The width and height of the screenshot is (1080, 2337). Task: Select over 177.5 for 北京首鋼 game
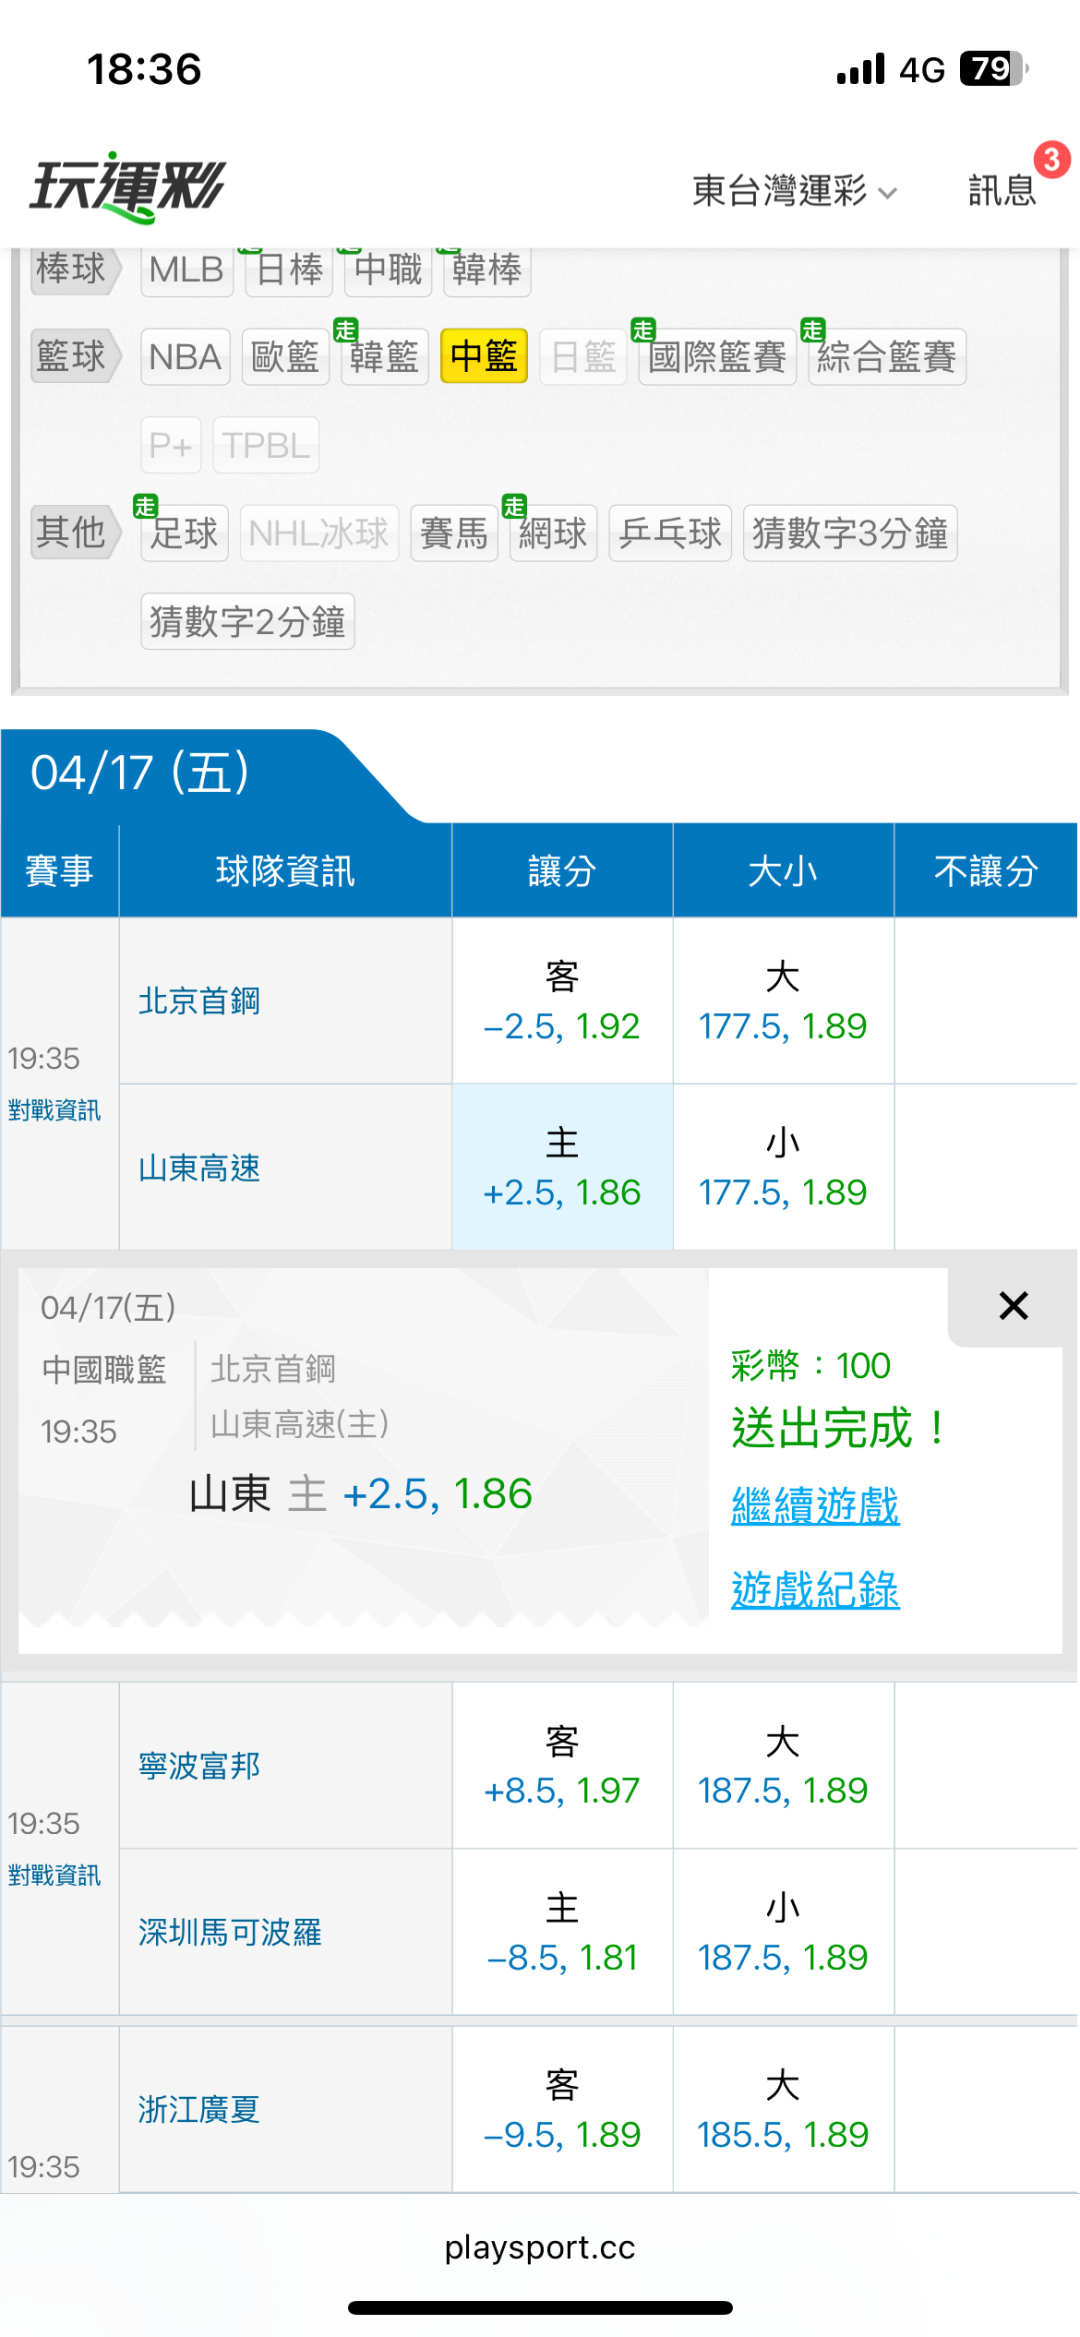pos(782,1001)
